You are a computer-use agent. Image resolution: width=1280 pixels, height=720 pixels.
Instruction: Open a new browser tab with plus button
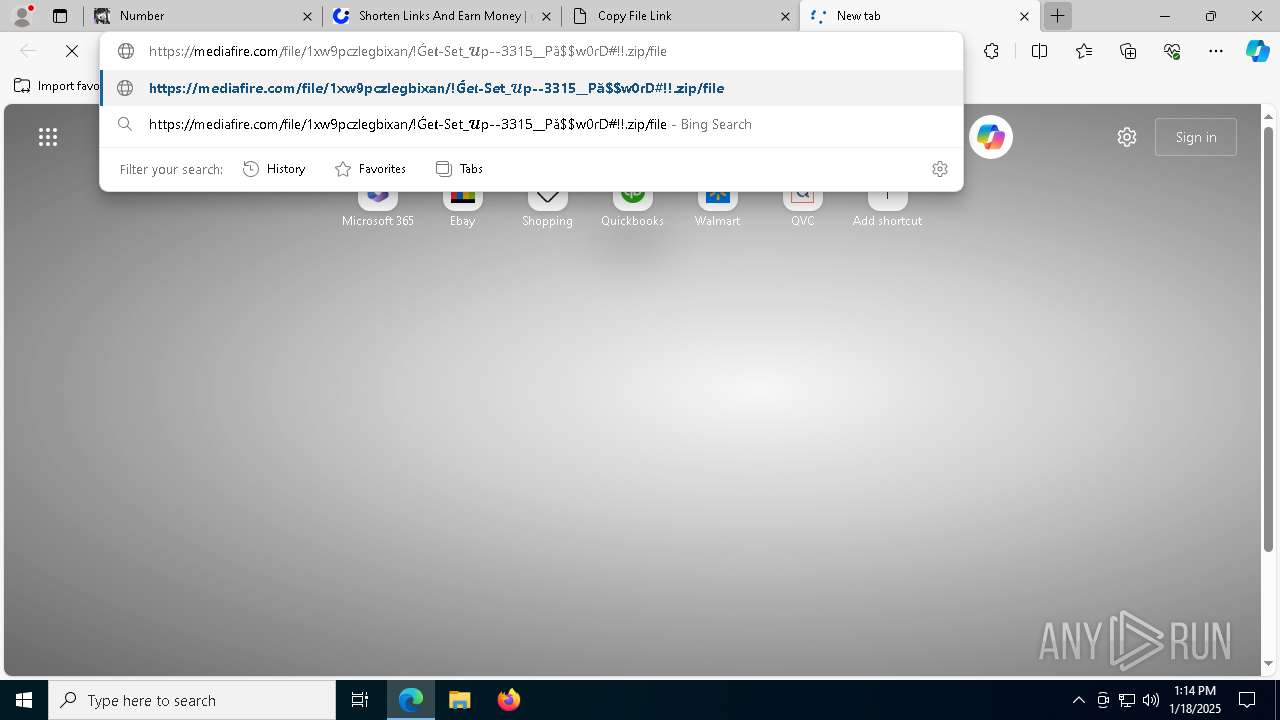[1057, 16]
